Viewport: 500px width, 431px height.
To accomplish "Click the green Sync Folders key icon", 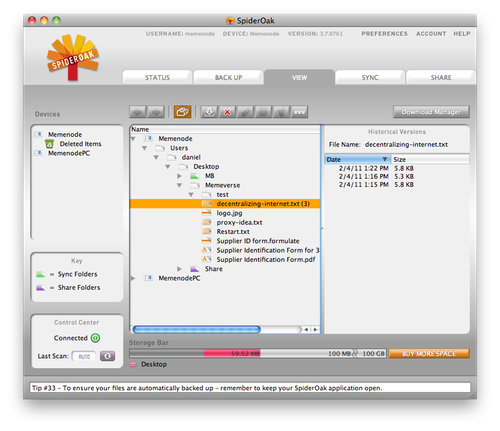I will tap(41, 274).
